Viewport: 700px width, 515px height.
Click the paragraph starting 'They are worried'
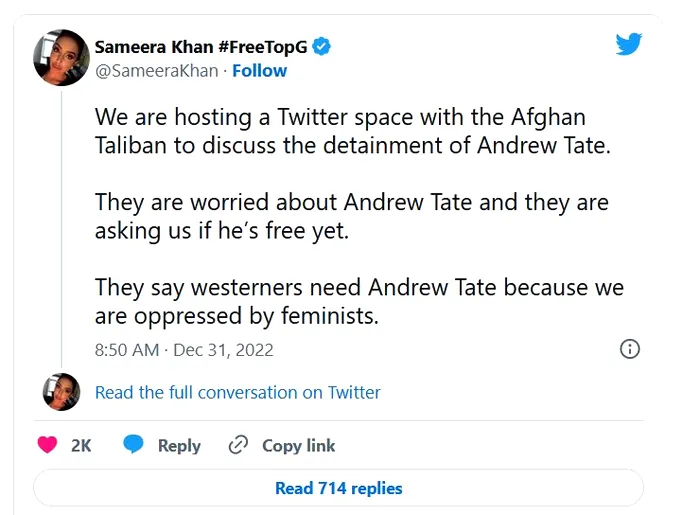coord(351,216)
